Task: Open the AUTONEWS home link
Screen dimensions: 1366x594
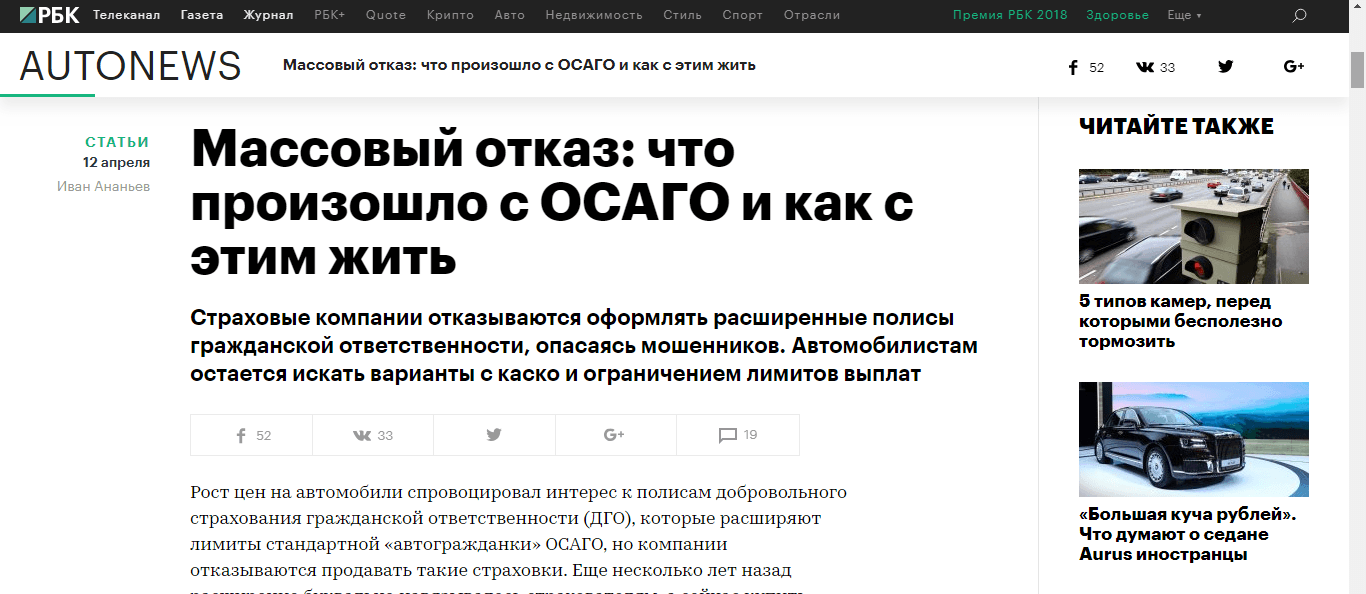Action: pos(130,66)
